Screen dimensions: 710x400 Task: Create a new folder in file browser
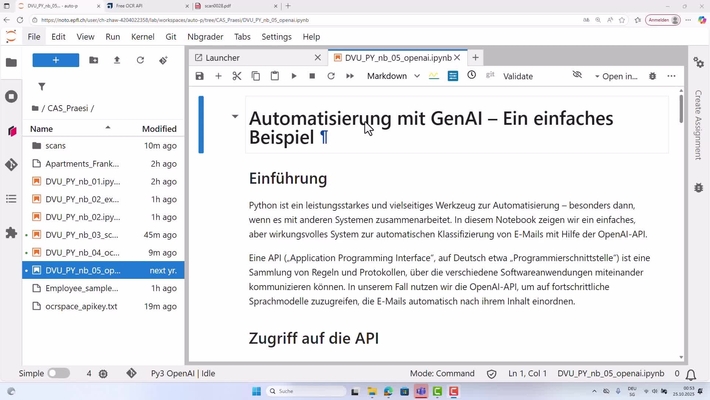tap(94, 60)
